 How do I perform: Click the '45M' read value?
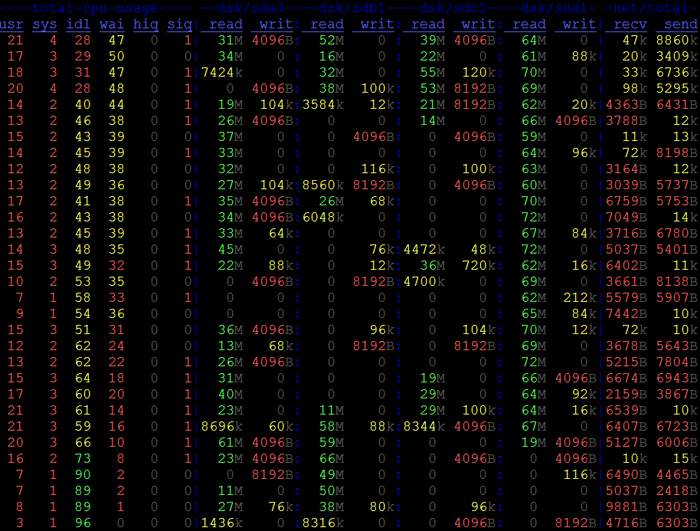[230, 249]
